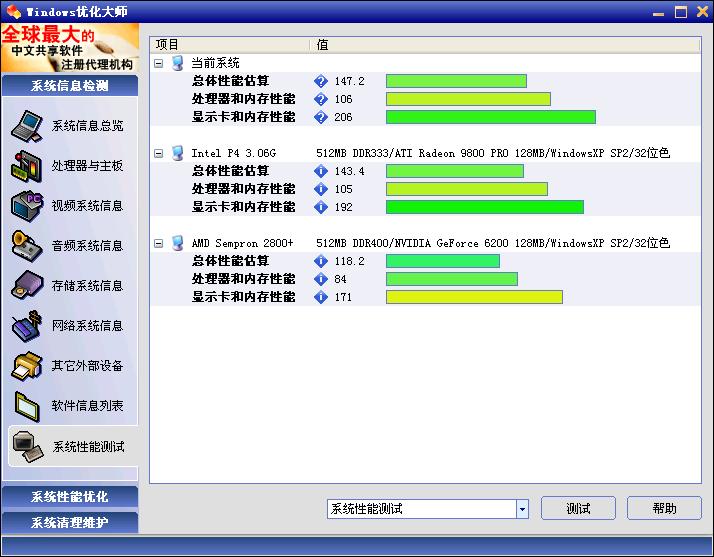
Task: Open 系统信息总览 laptop icon
Action: point(27,126)
